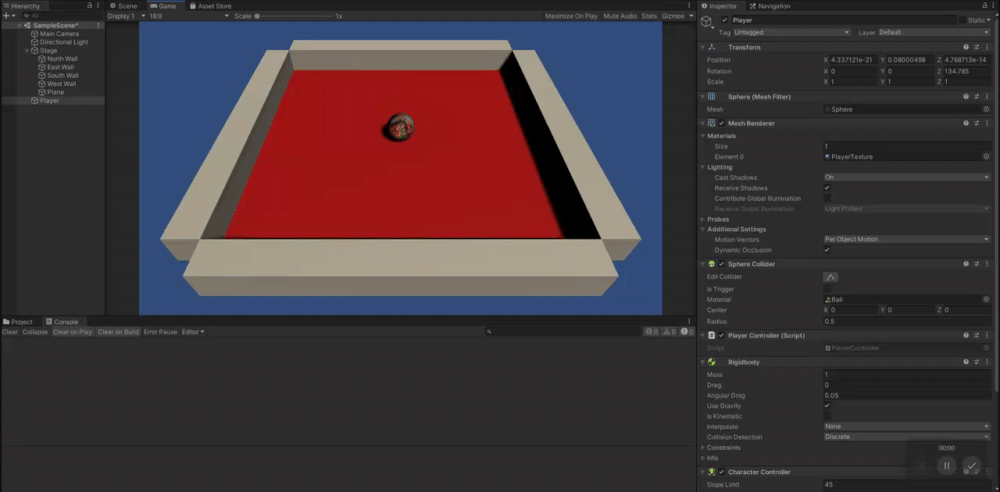Click the Stats button

[649, 16]
